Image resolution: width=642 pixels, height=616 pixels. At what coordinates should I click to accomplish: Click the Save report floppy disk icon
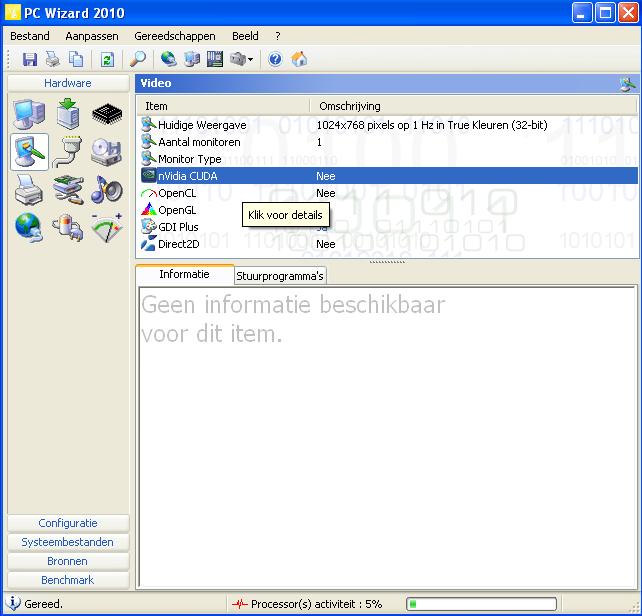(29, 60)
